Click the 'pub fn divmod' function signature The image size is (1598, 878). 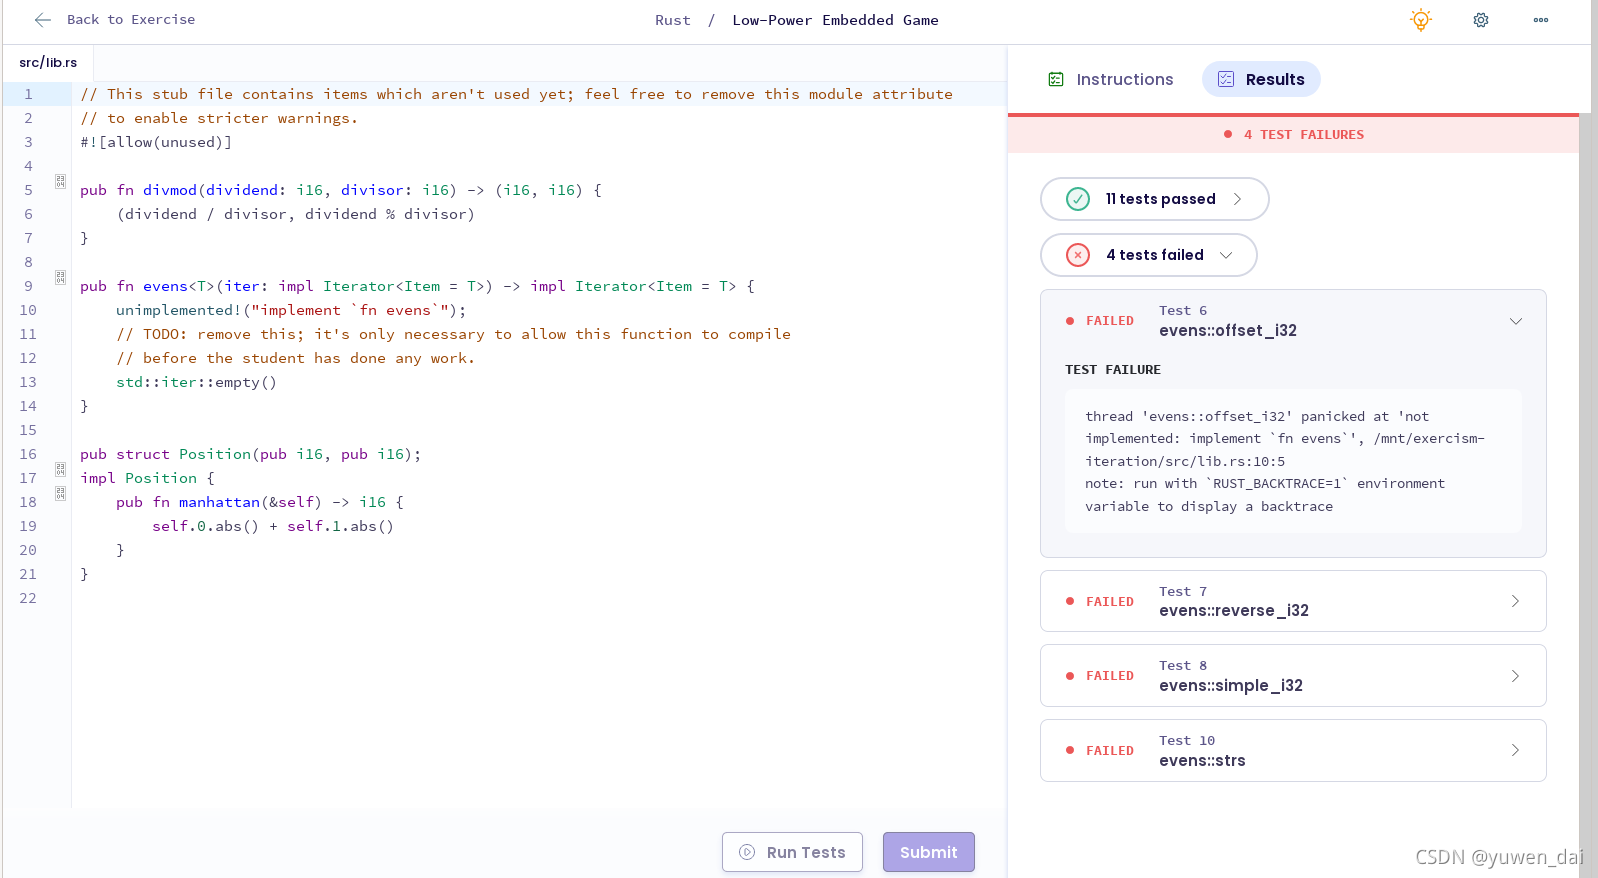[x=341, y=190]
